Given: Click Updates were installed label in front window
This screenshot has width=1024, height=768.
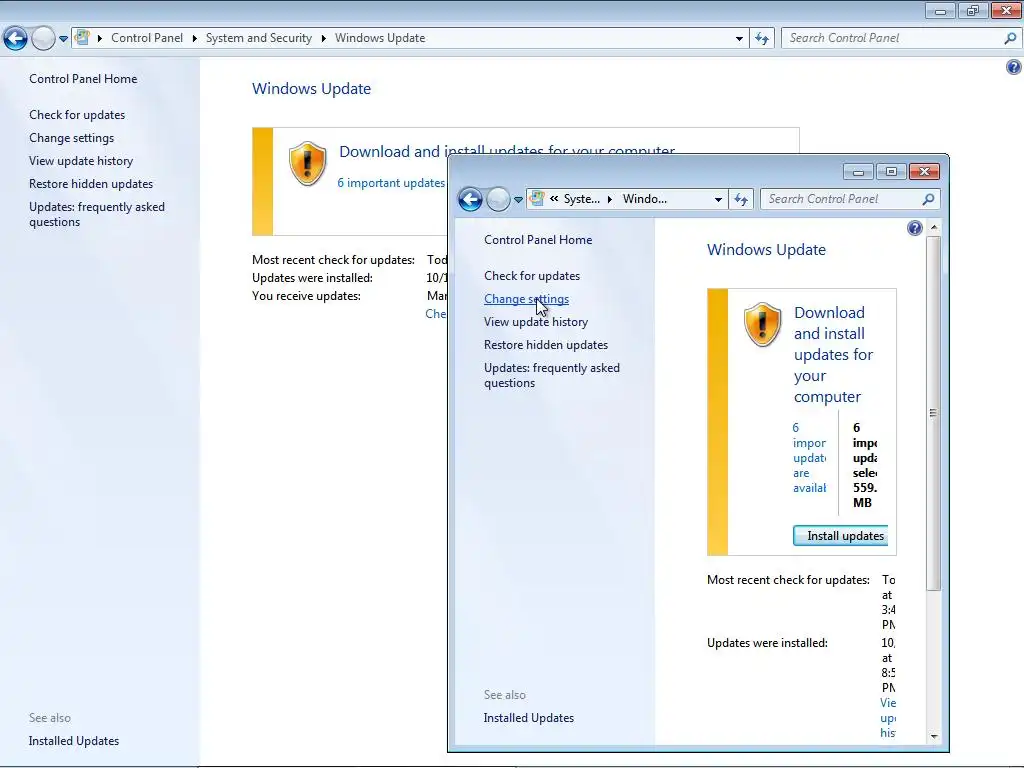Looking at the screenshot, I should [x=767, y=643].
